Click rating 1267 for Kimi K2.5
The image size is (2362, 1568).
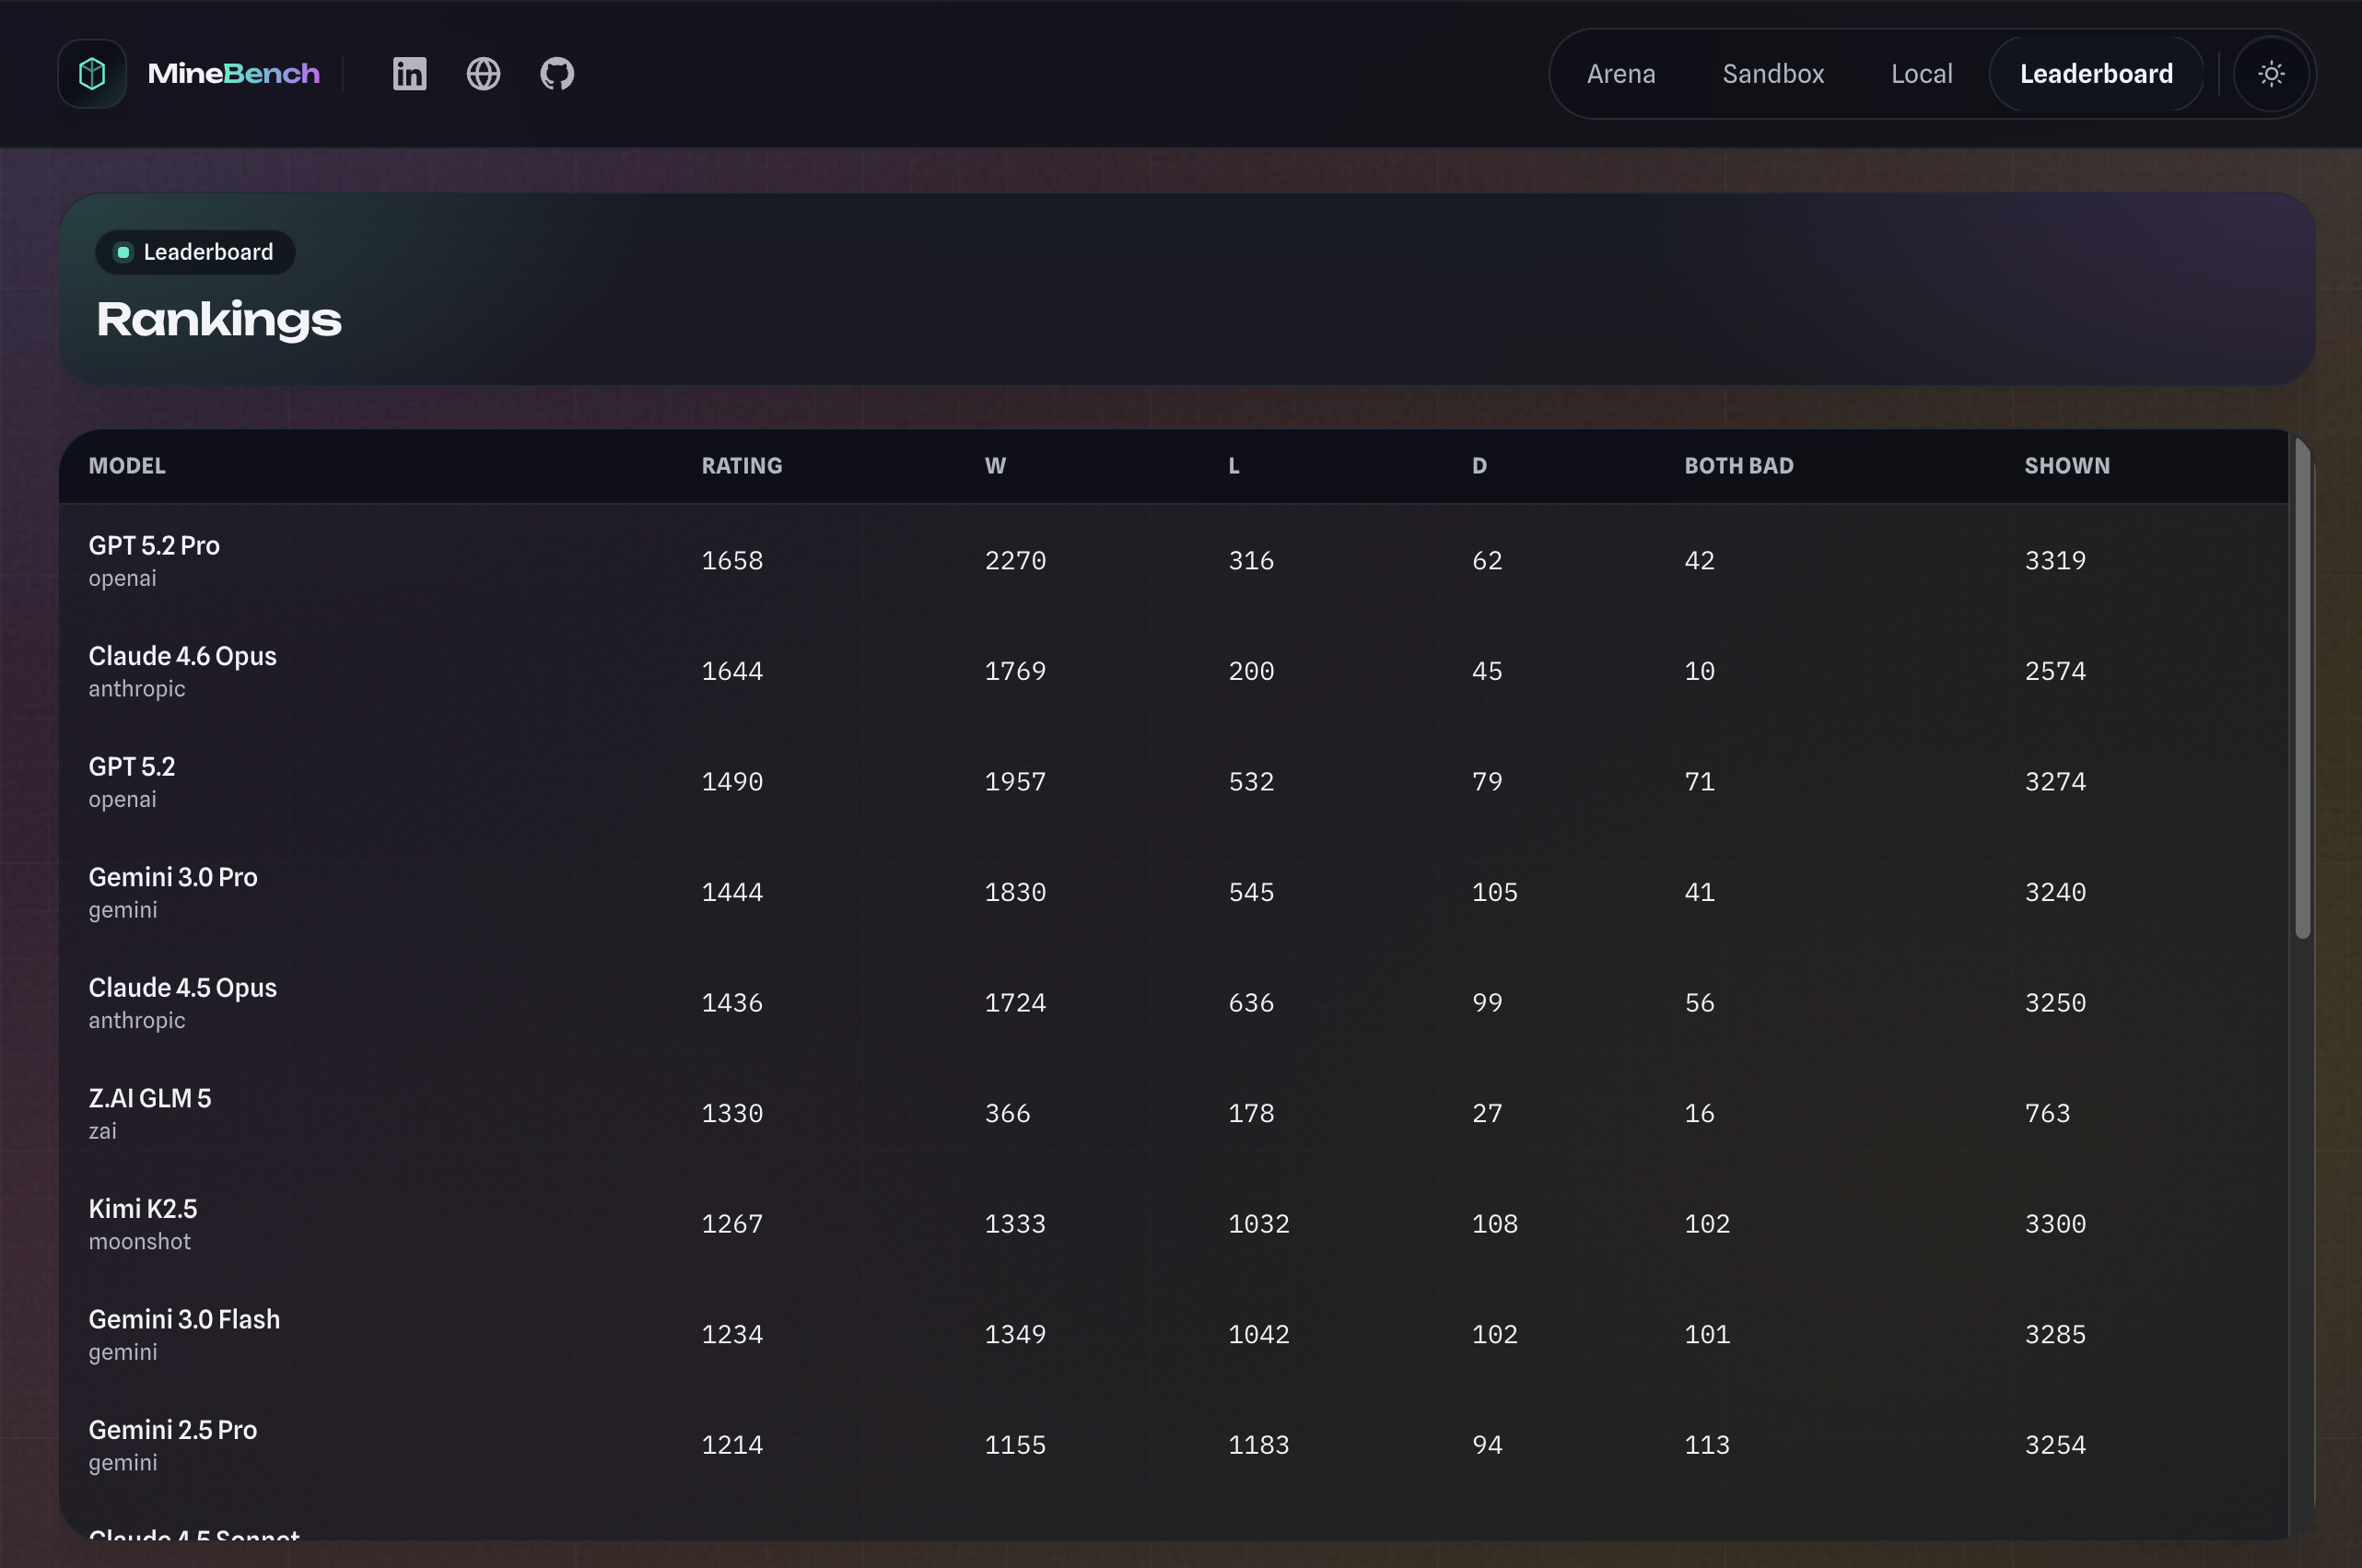[x=732, y=1224]
